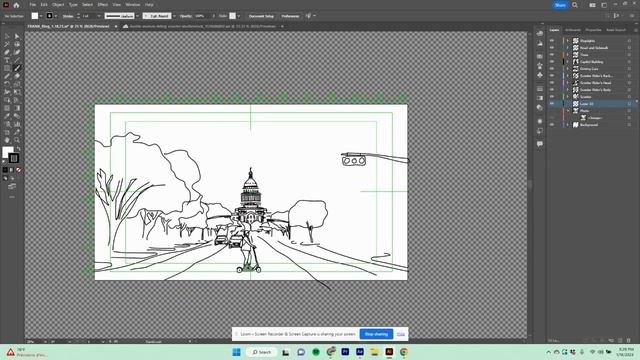Open the Object menu

pyautogui.click(x=58, y=5)
